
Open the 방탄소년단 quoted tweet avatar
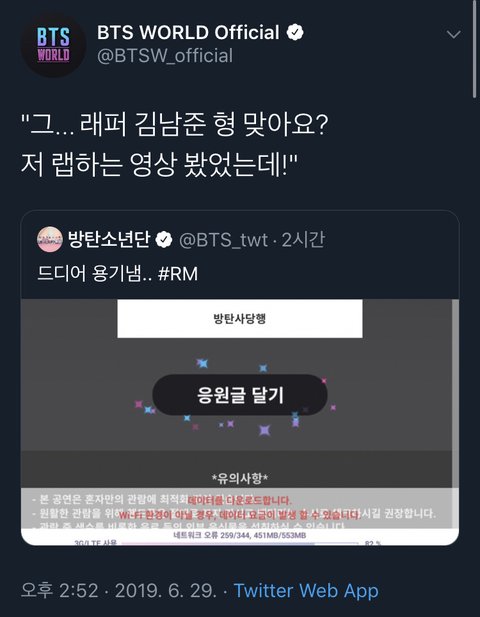point(50,239)
